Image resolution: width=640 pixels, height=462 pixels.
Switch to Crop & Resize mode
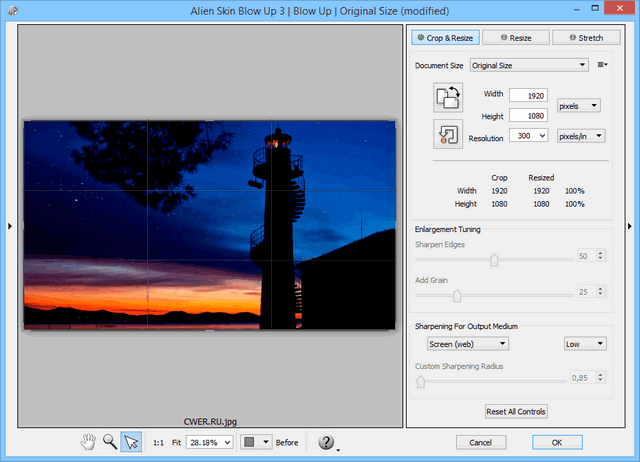click(x=446, y=37)
